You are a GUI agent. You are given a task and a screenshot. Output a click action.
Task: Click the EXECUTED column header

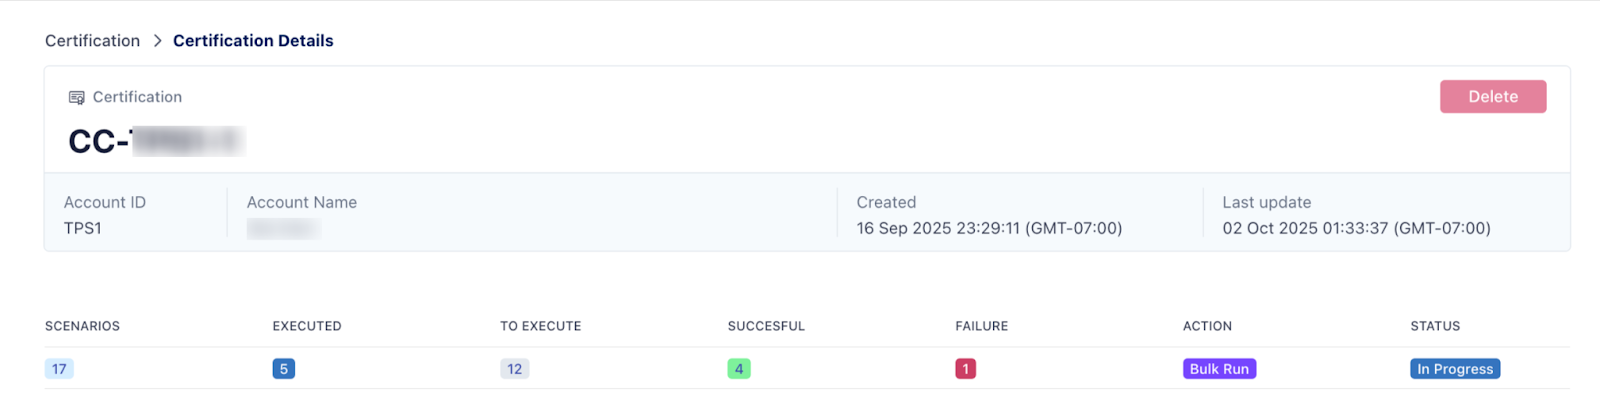point(307,326)
